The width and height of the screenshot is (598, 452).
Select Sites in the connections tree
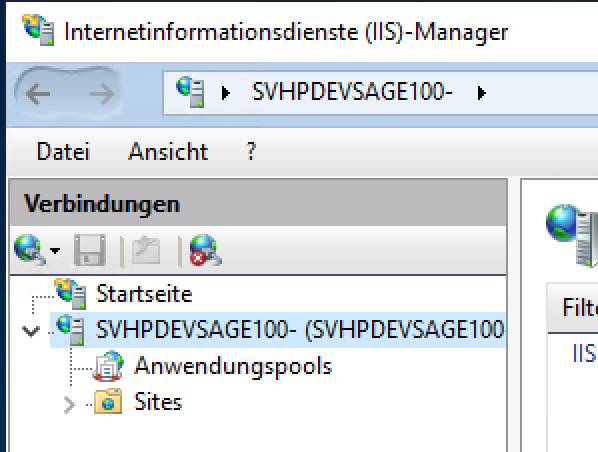coord(158,402)
